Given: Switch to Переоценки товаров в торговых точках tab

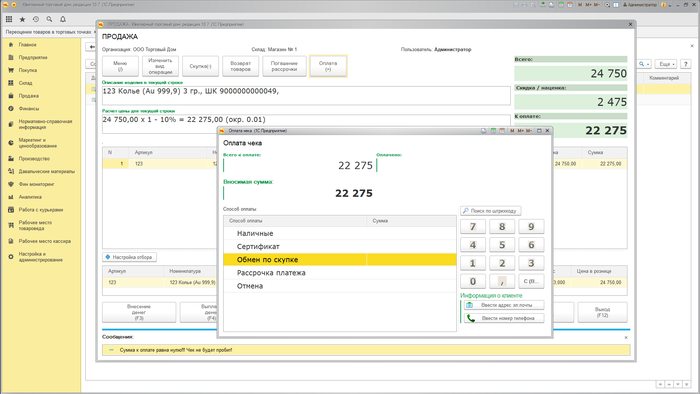Looking at the screenshot, I should pyautogui.click(x=49, y=32).
